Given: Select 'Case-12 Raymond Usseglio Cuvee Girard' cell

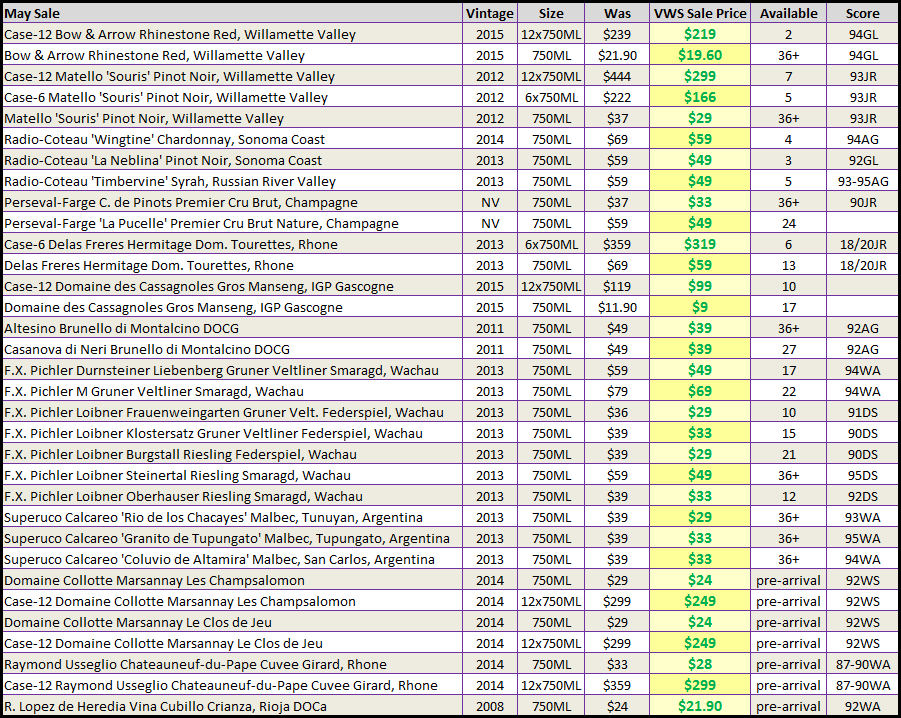Looking at the screenshot, I should point(232,685).
